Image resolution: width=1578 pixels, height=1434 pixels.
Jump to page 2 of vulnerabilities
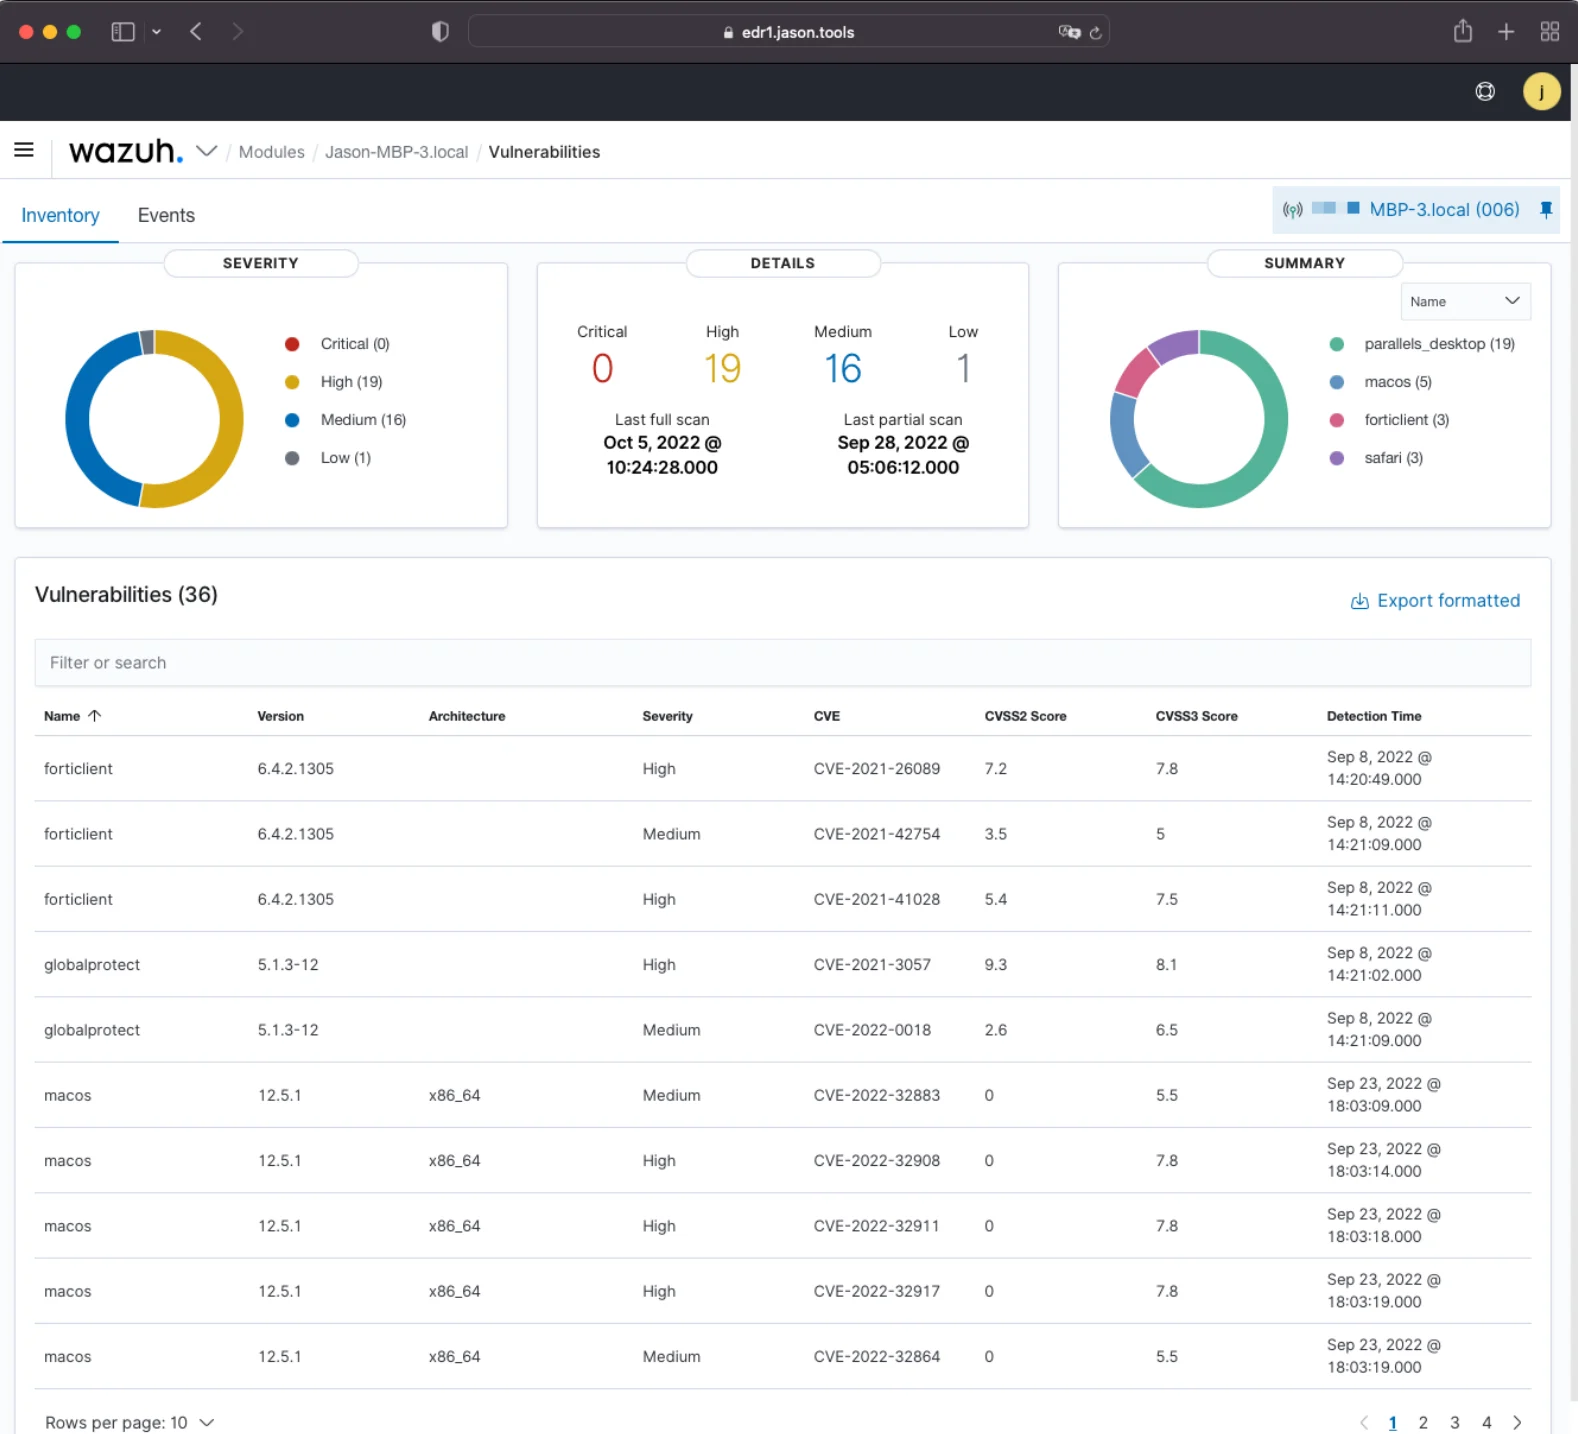pyautogui.click(x=1423, y=1422)
